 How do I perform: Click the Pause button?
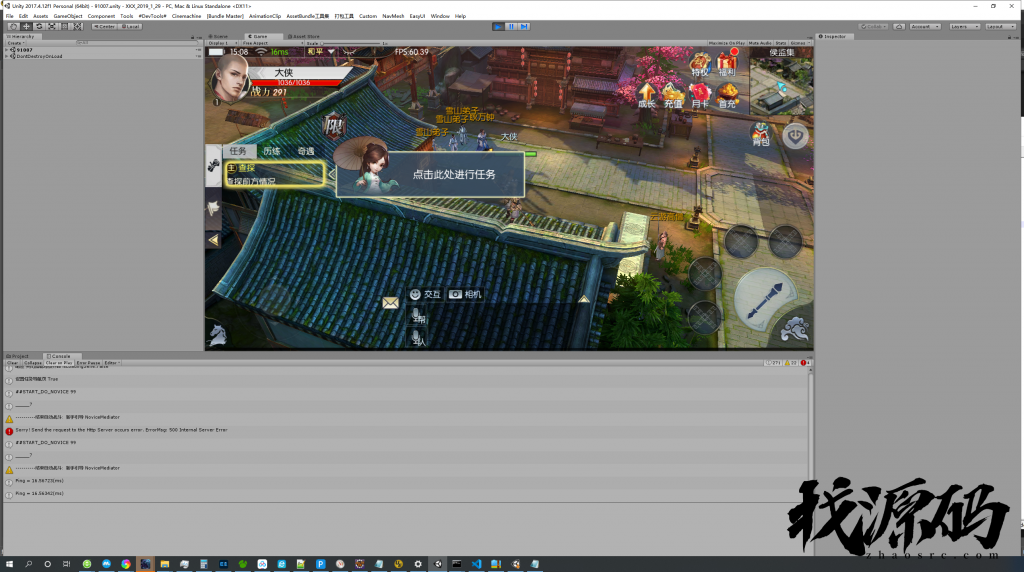point(511,27)
